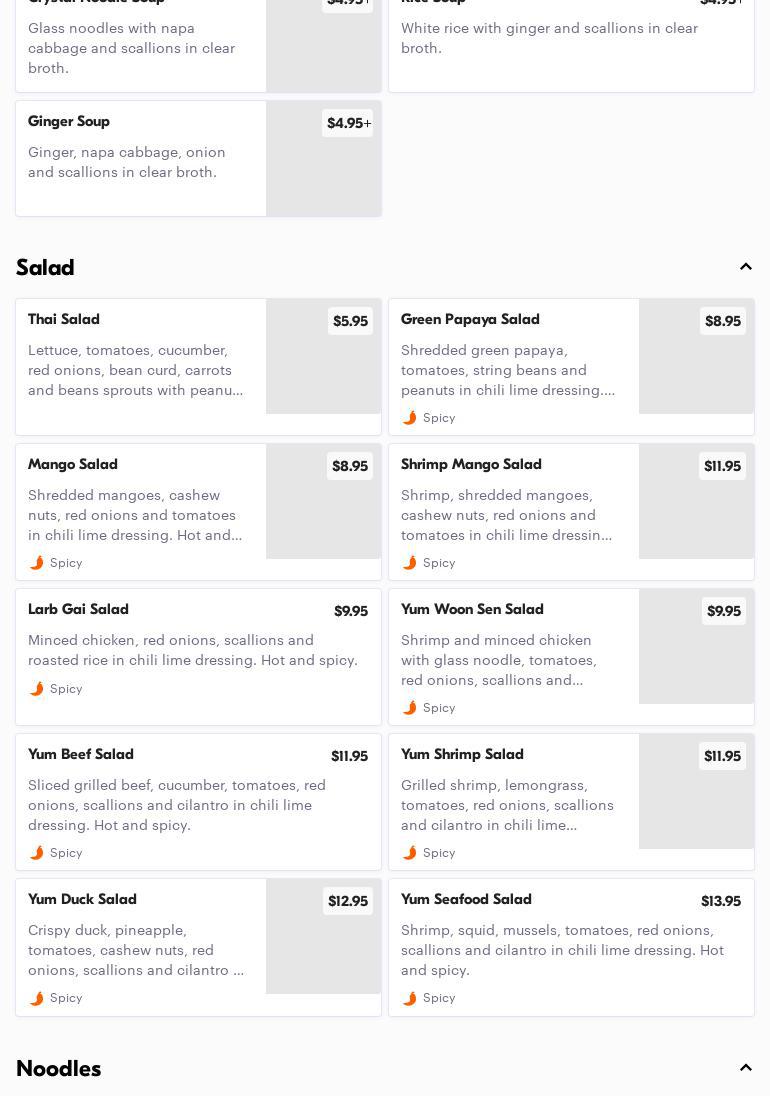This screenshot has width=770, height=1096.
Task: Collapse the Noodles section chevron
Action: (x=746, y=1068)
